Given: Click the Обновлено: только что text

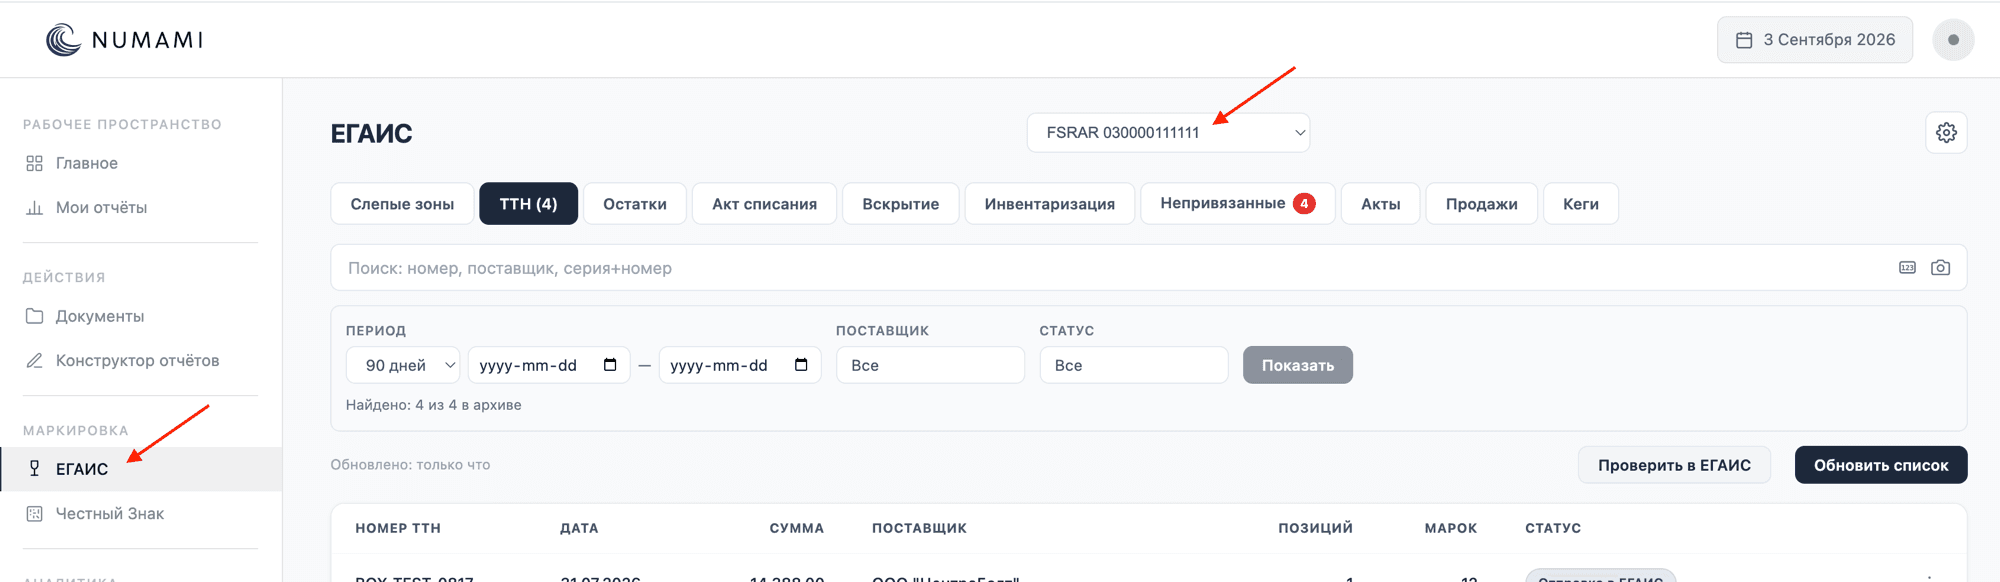Looking at the screenshot, I should [410, 465].
